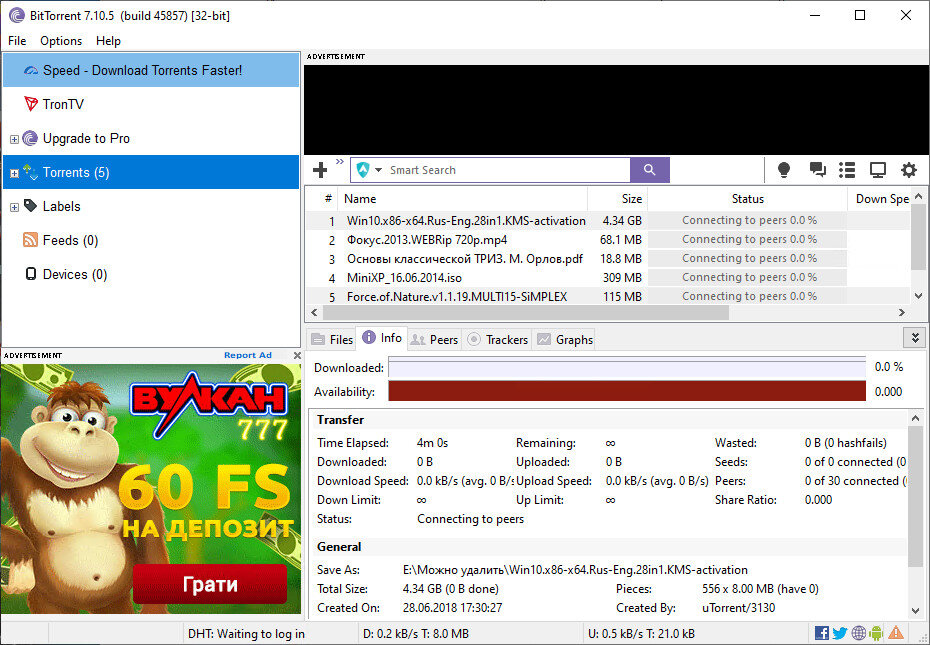The image size is (930, 645).
Task: Expand the Labels tree node
Action: (x=14, y=207)
